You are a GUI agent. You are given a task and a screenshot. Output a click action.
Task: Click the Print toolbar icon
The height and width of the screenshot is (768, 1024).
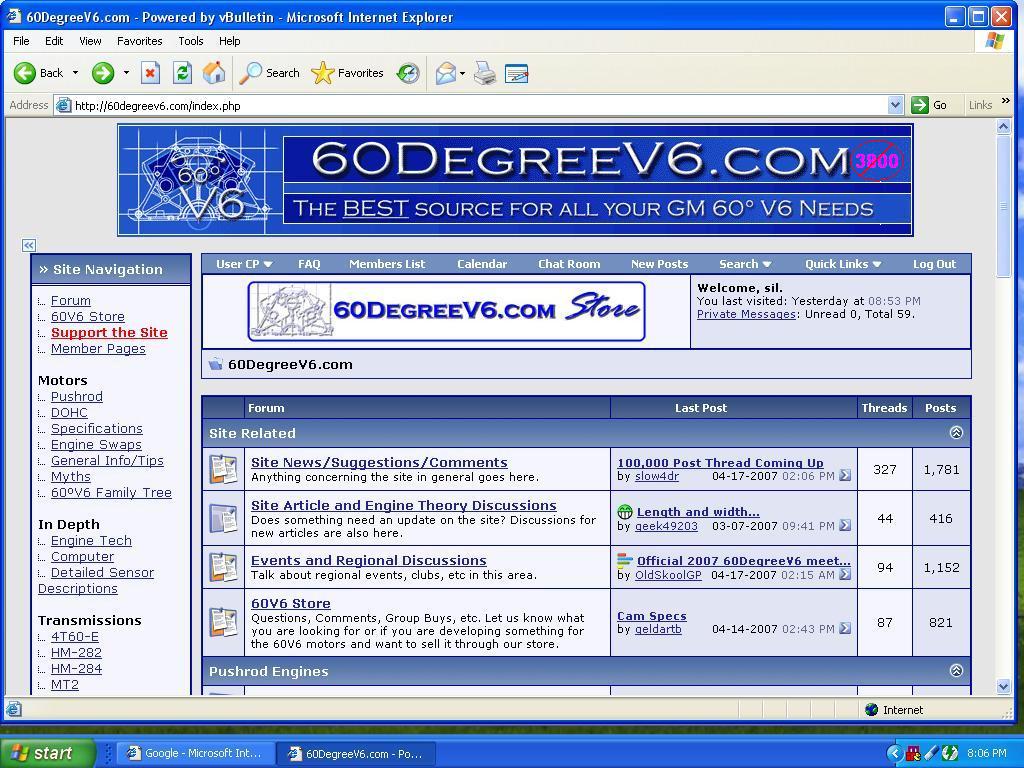coord(485,73)
